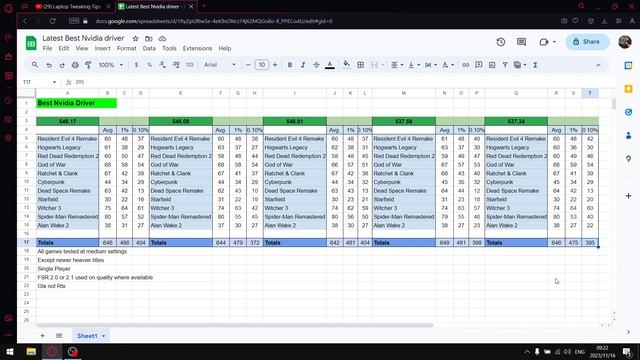Insert a chart
This screenshot has width=640, height=360.
492,65
